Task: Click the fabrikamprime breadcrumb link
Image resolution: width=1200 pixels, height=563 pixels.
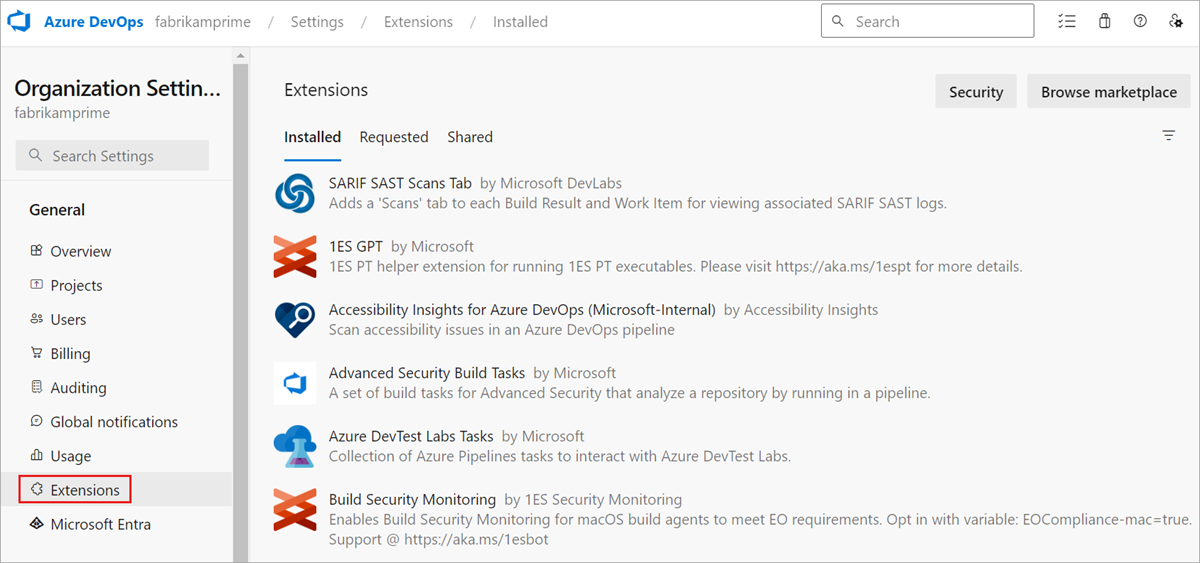Action: point(203,21)
